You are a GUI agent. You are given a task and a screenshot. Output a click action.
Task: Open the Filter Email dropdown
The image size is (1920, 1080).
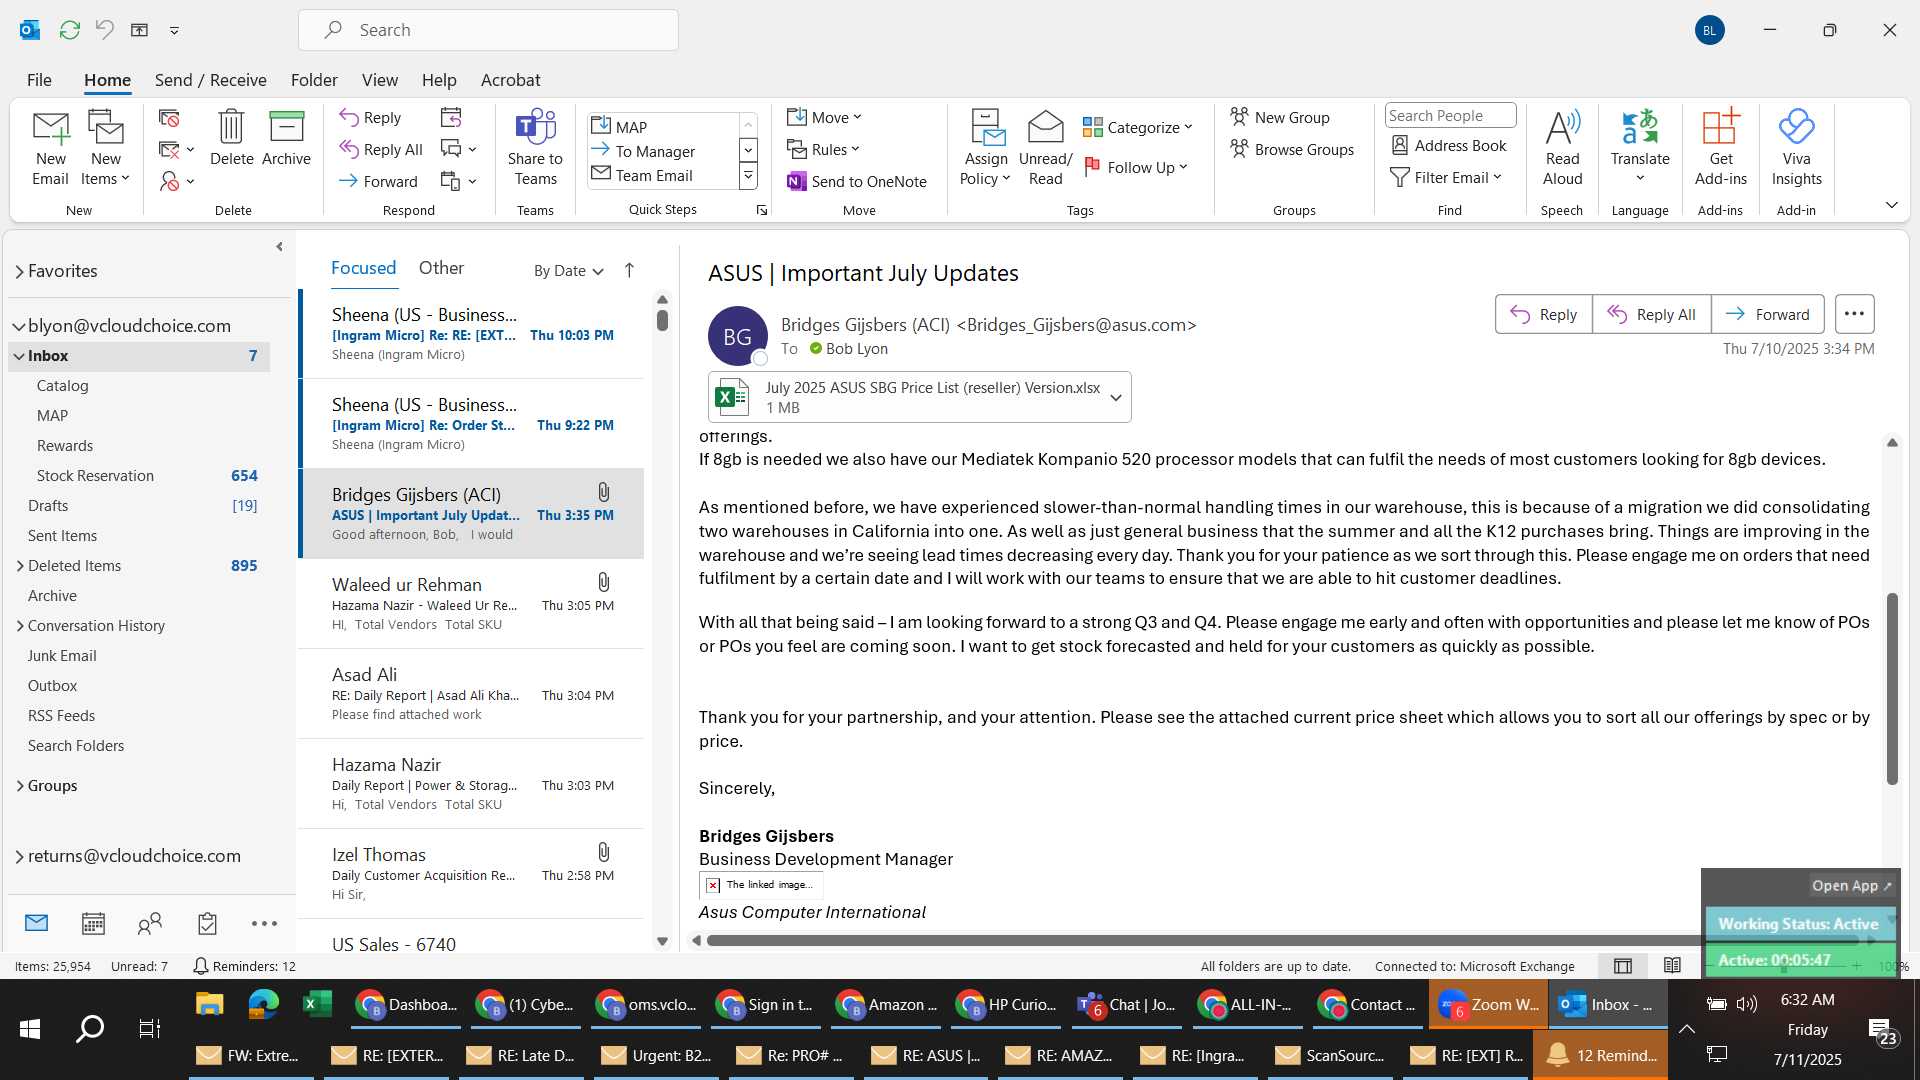coord(1446,177)
